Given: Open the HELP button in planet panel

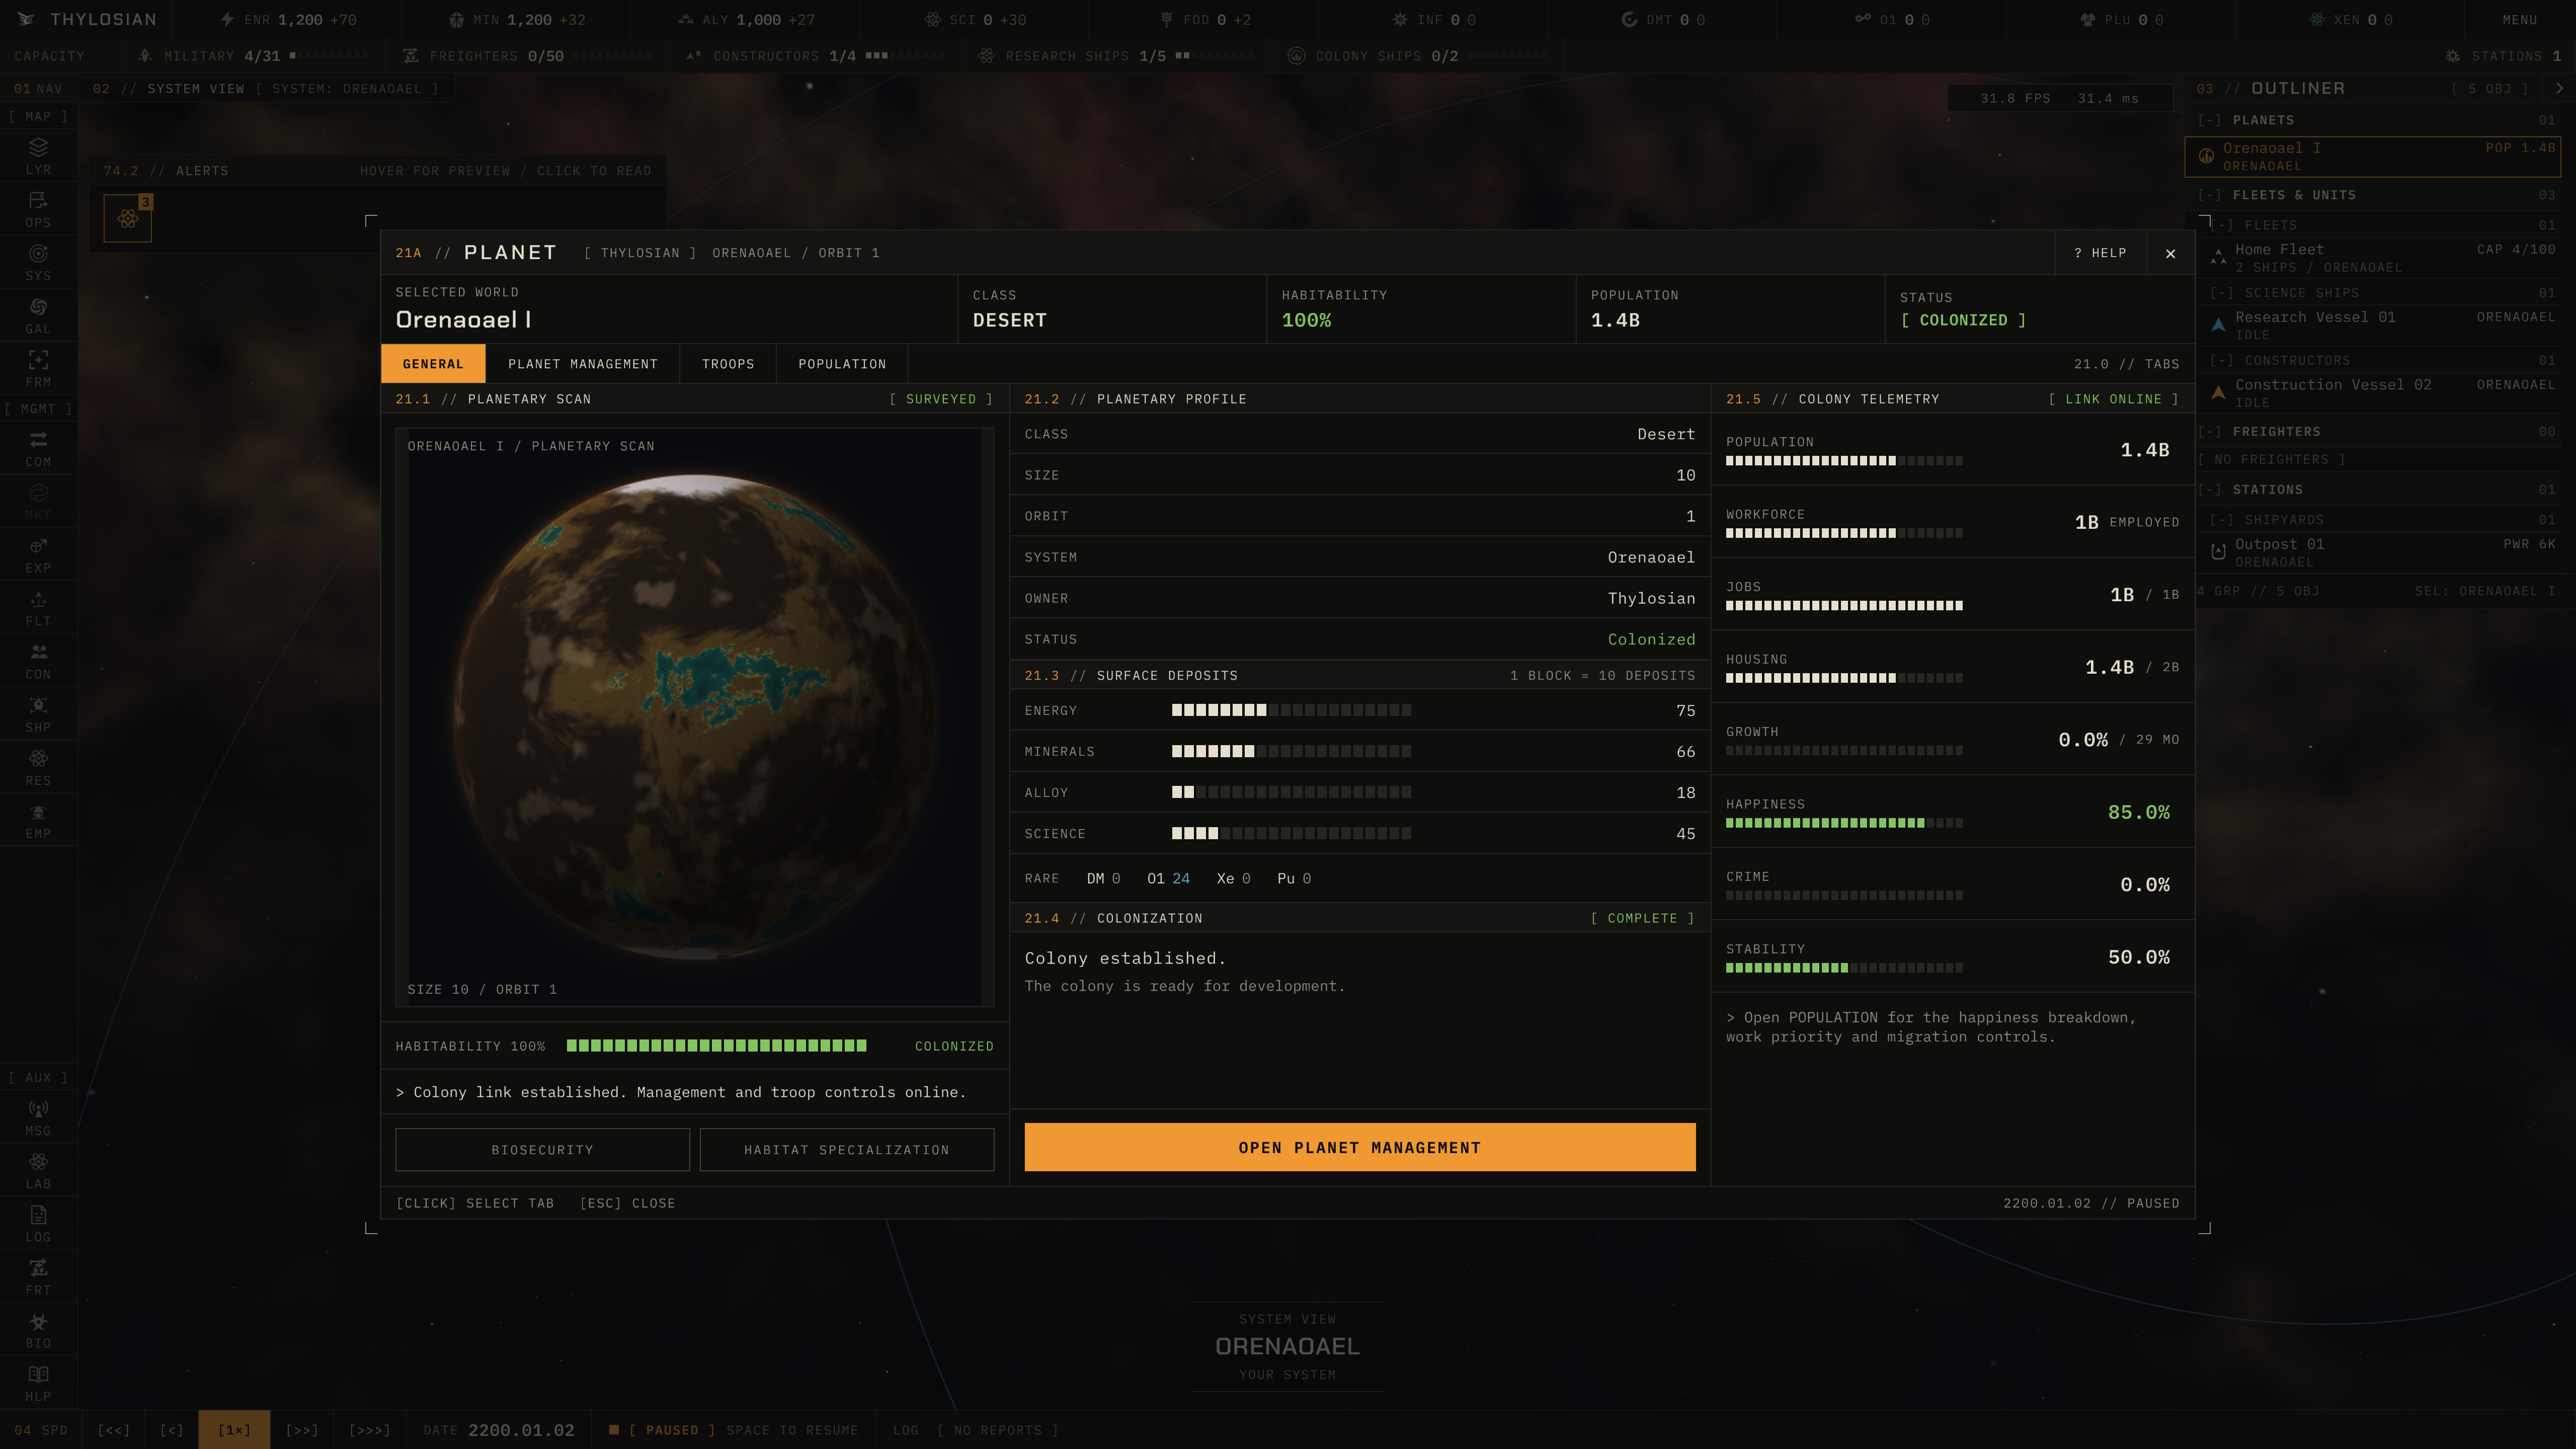Looking at the screenshot, I should pyautogui.click(x=2101, y=253).
